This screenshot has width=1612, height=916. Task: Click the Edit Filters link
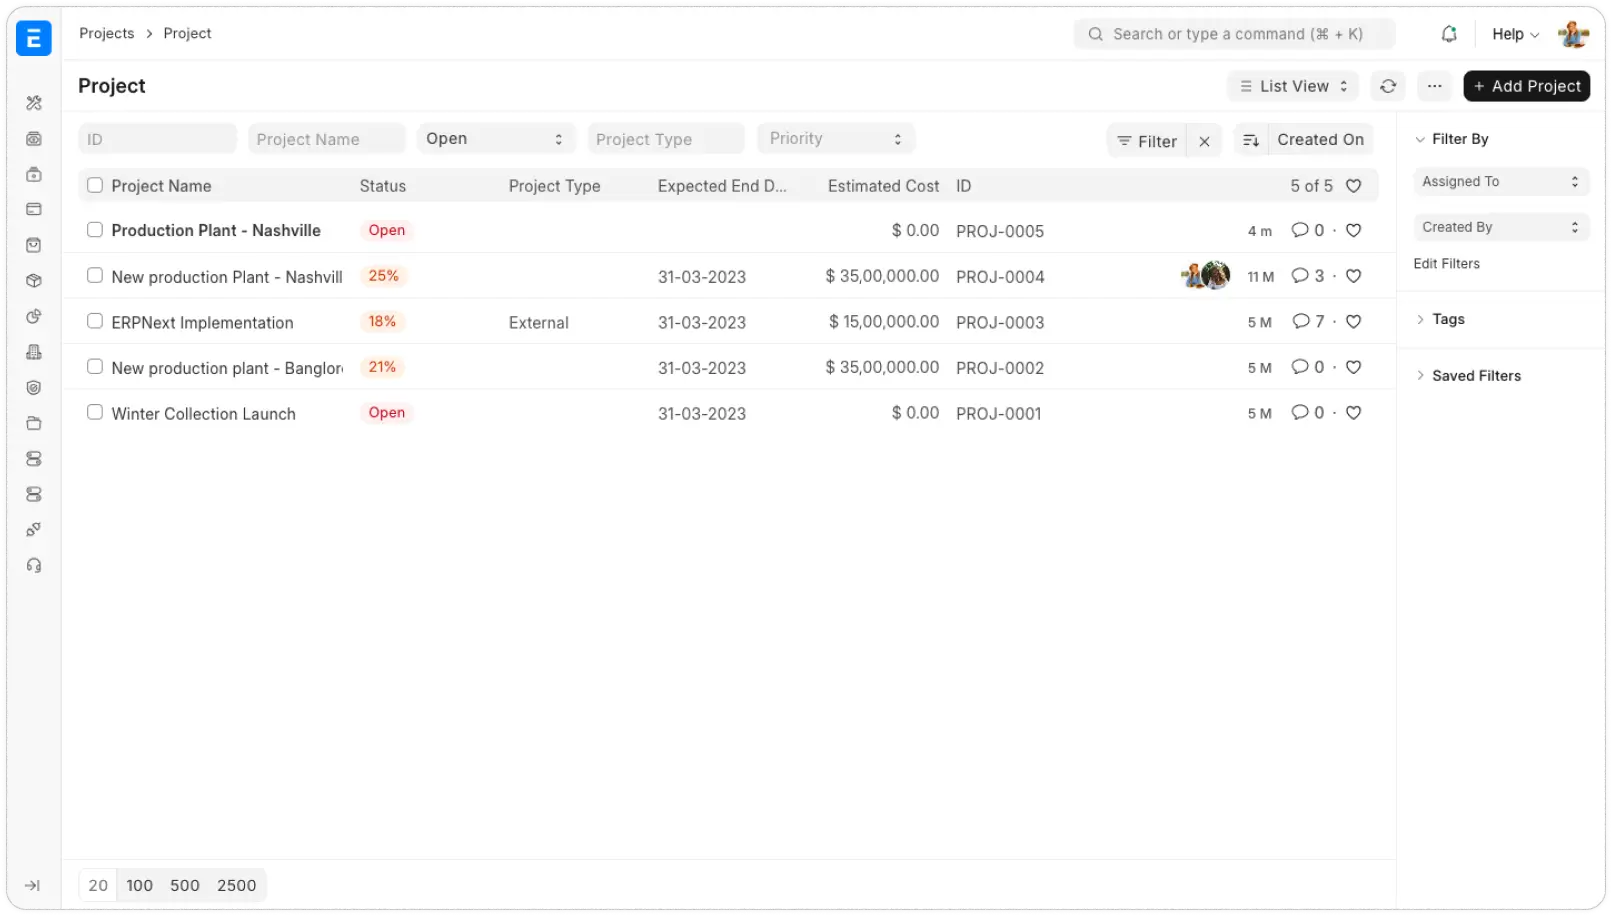click(1446, 263)
